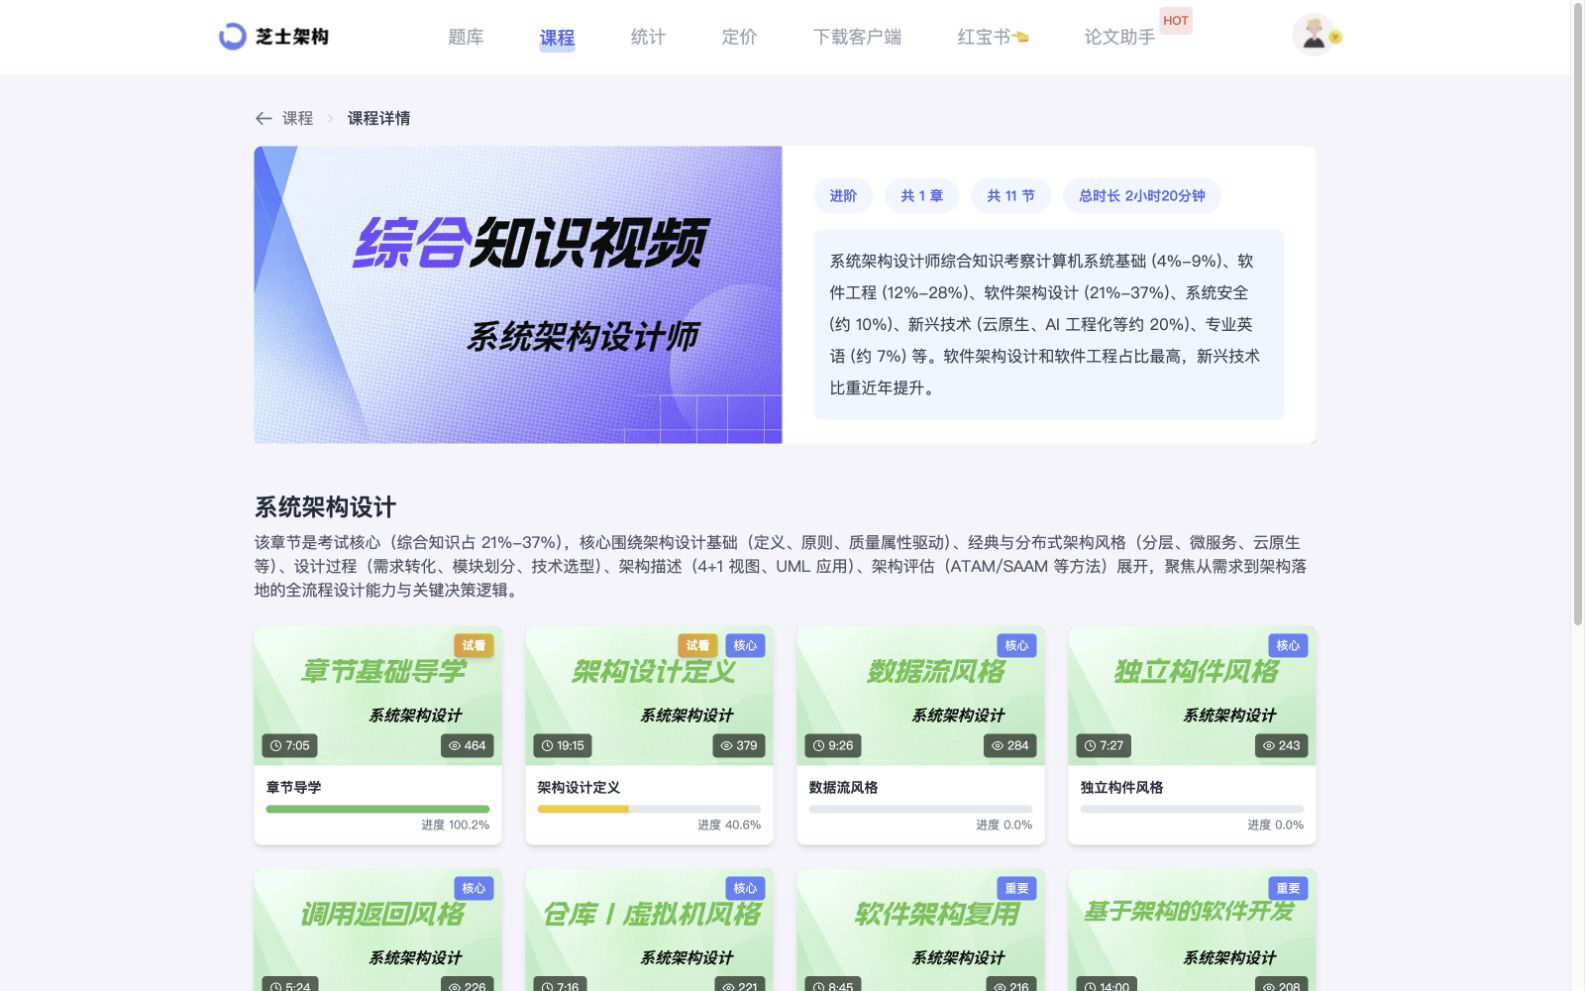Screen dimensions: 1585x991
Task: Click the 共 11 节 tag
Action: pos(1011,196)
